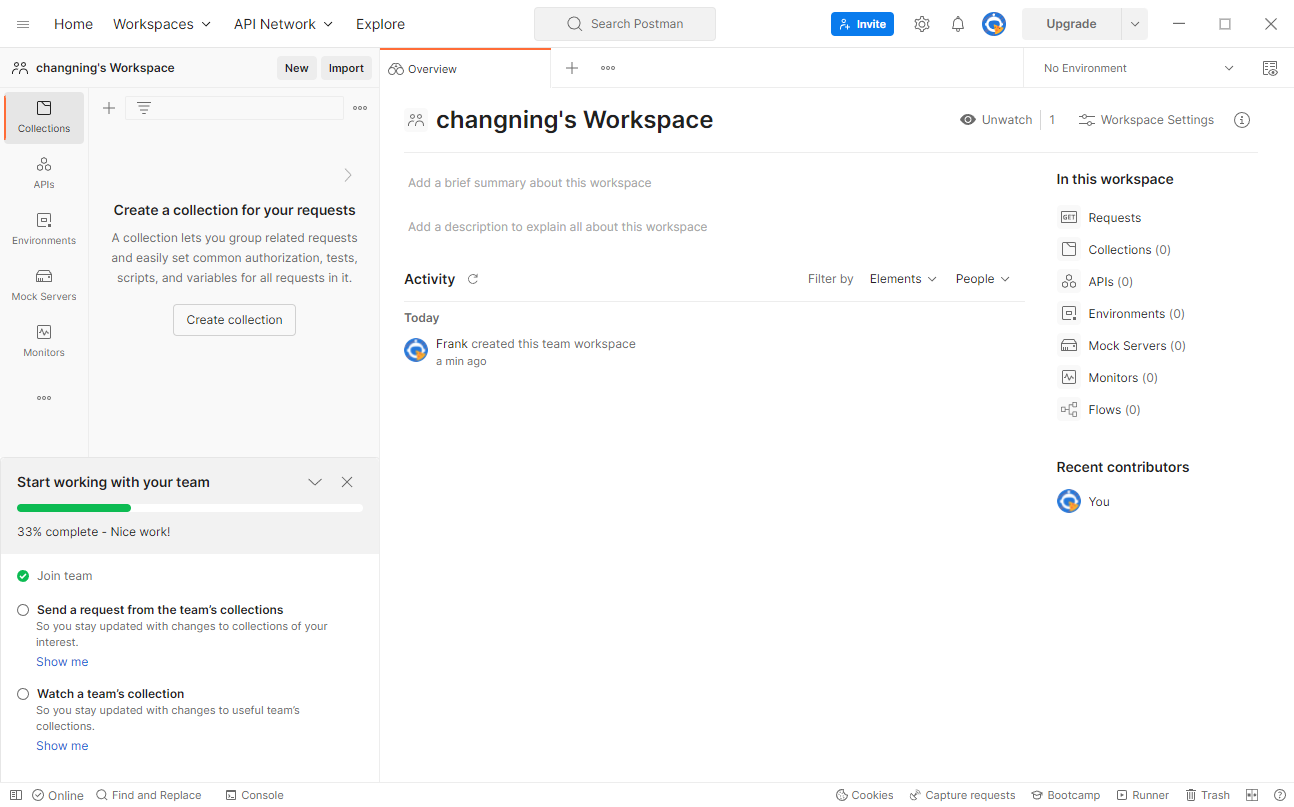Screen dimensions: 1294x807
Task: Click the Join team completed checkmark
Action: click(x=23, y=576)
